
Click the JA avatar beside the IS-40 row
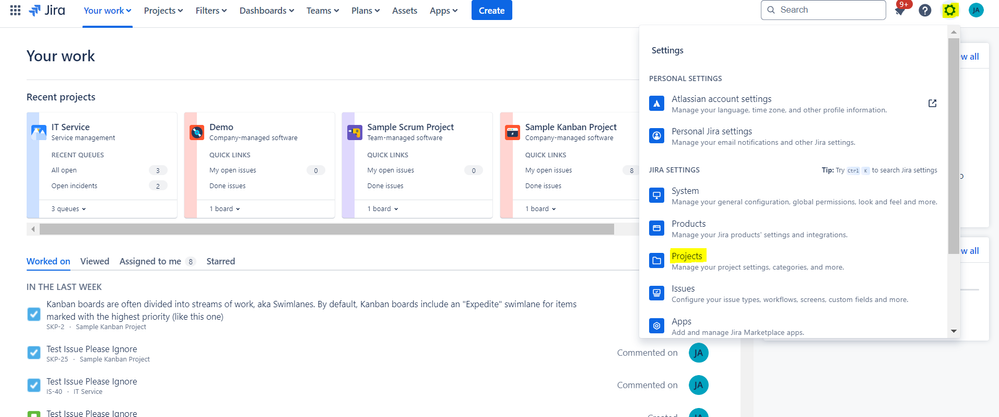click(698, 385)
